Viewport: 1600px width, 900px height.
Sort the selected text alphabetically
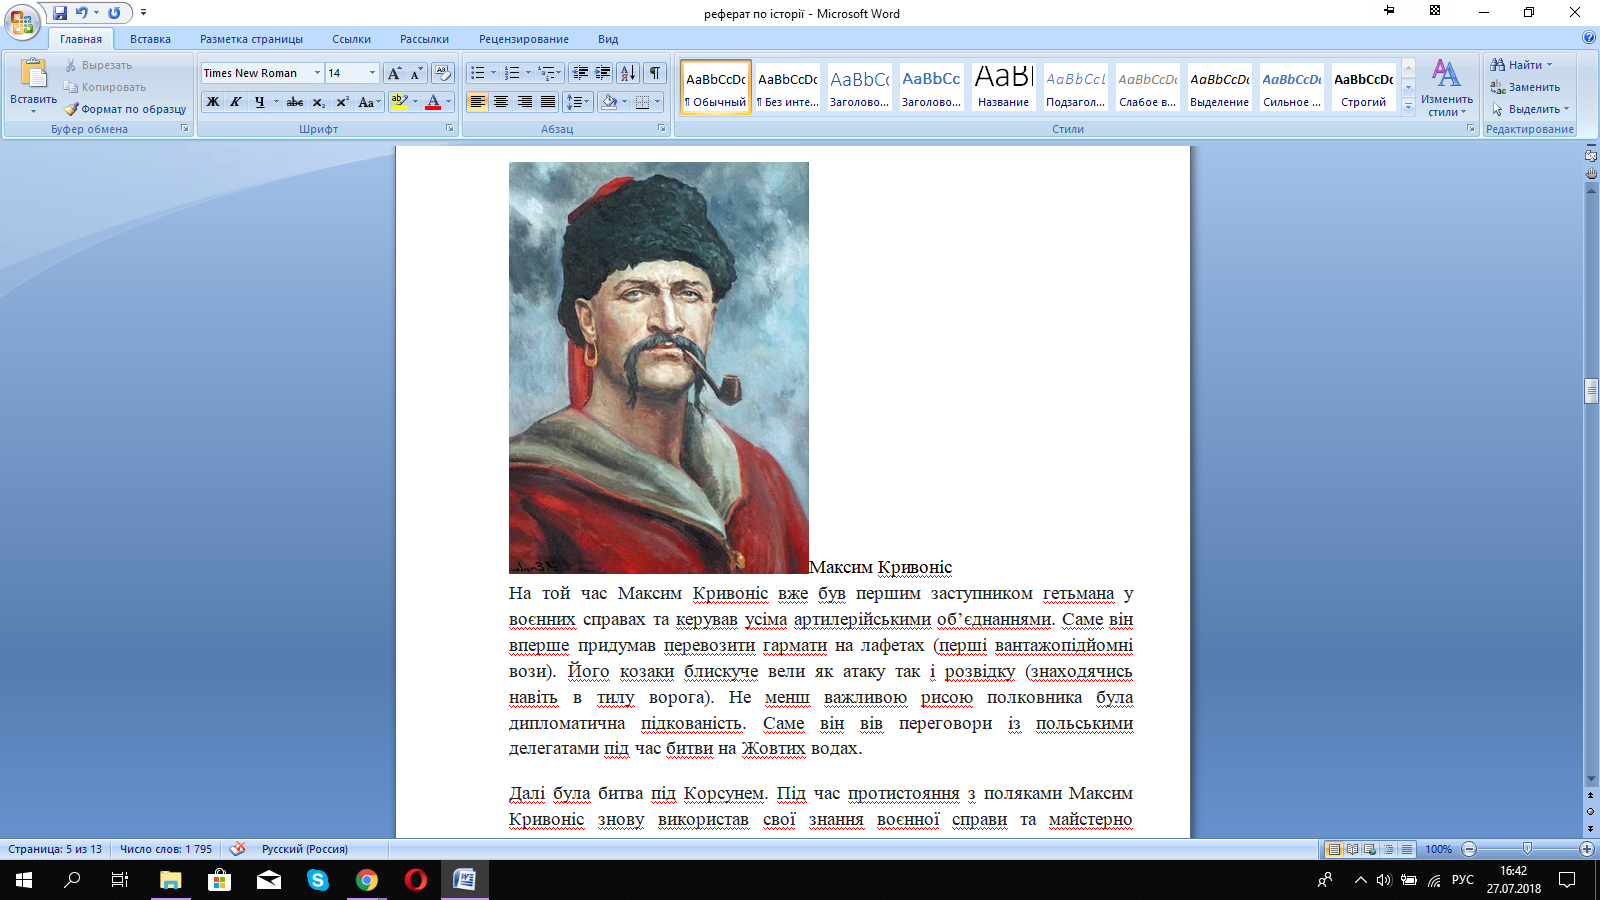point(628,73)
